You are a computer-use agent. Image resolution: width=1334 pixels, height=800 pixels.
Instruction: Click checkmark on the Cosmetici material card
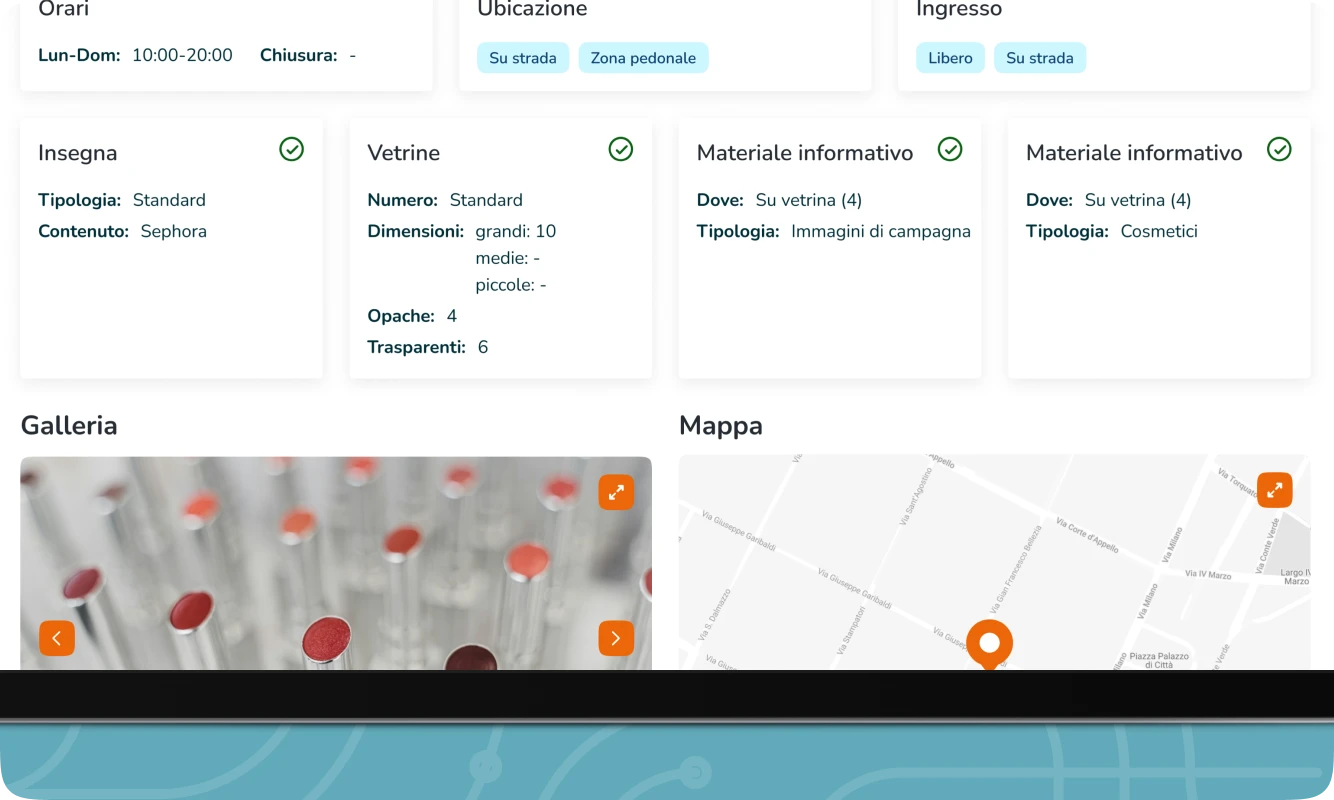(1278, 149)
